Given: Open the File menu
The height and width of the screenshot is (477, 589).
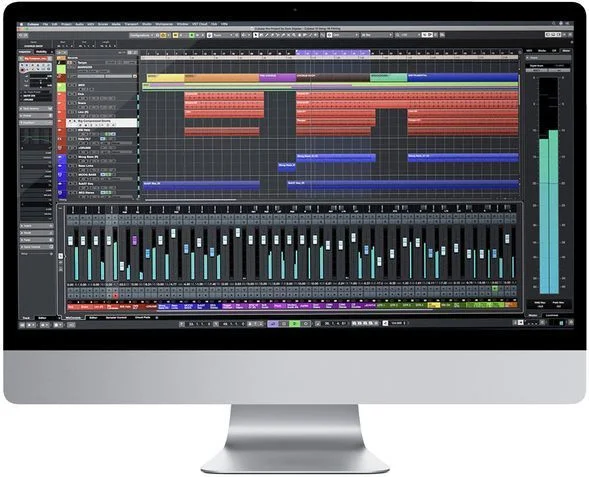Looking at the screenshot, I should (45, 24).
